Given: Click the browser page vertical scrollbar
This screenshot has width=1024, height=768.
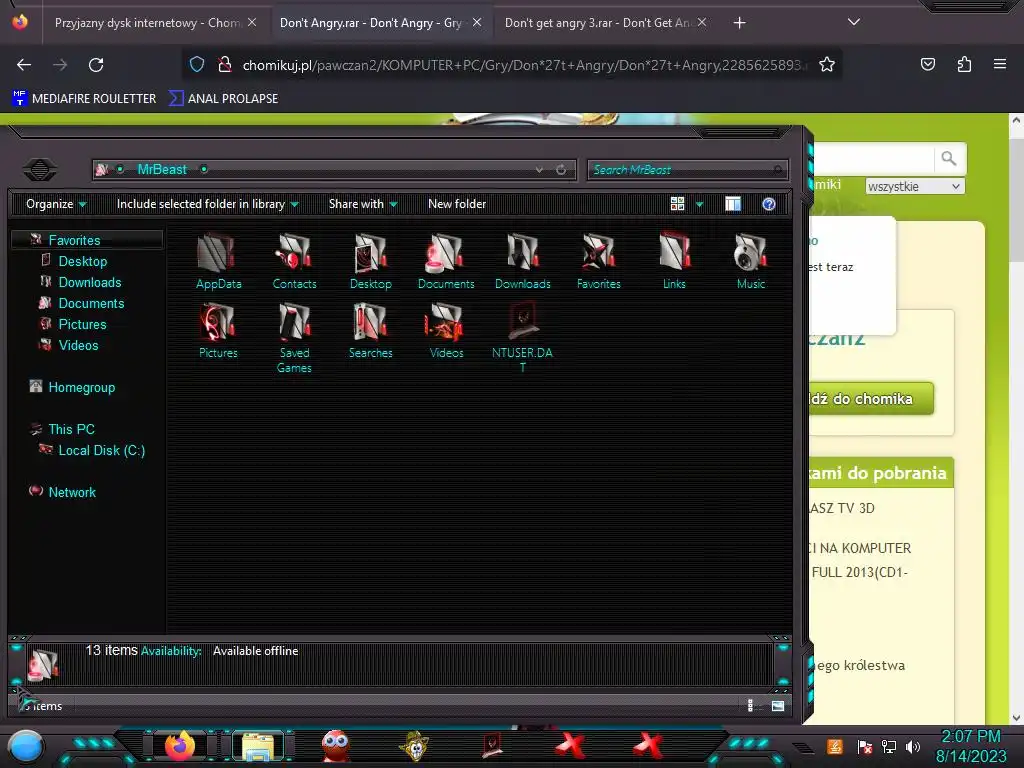Looking at the screenshot, I should [1016, 418].
